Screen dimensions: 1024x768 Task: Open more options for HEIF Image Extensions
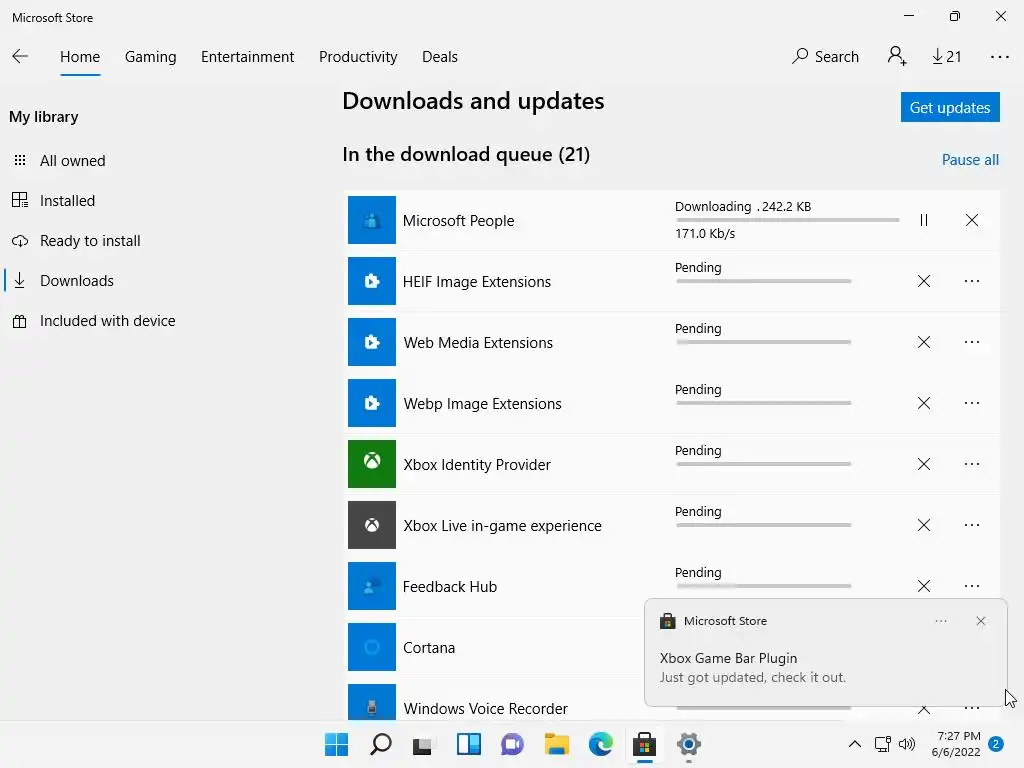pos(972,281)
